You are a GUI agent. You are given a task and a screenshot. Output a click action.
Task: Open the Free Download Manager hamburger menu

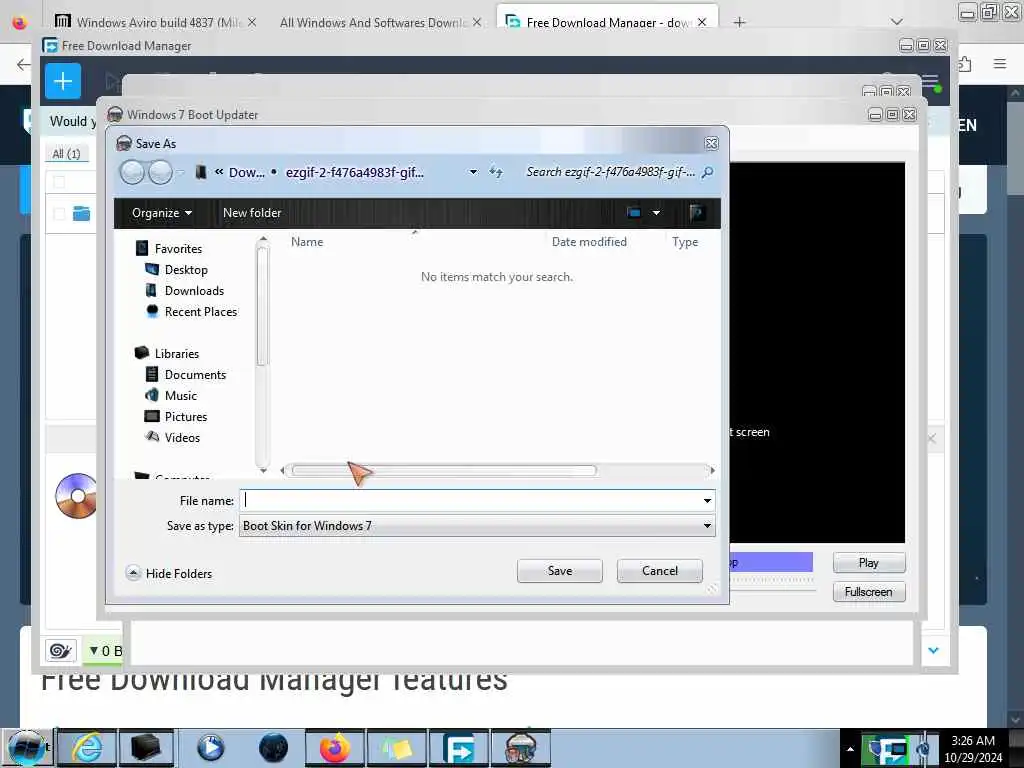click(x=930, y=82)
